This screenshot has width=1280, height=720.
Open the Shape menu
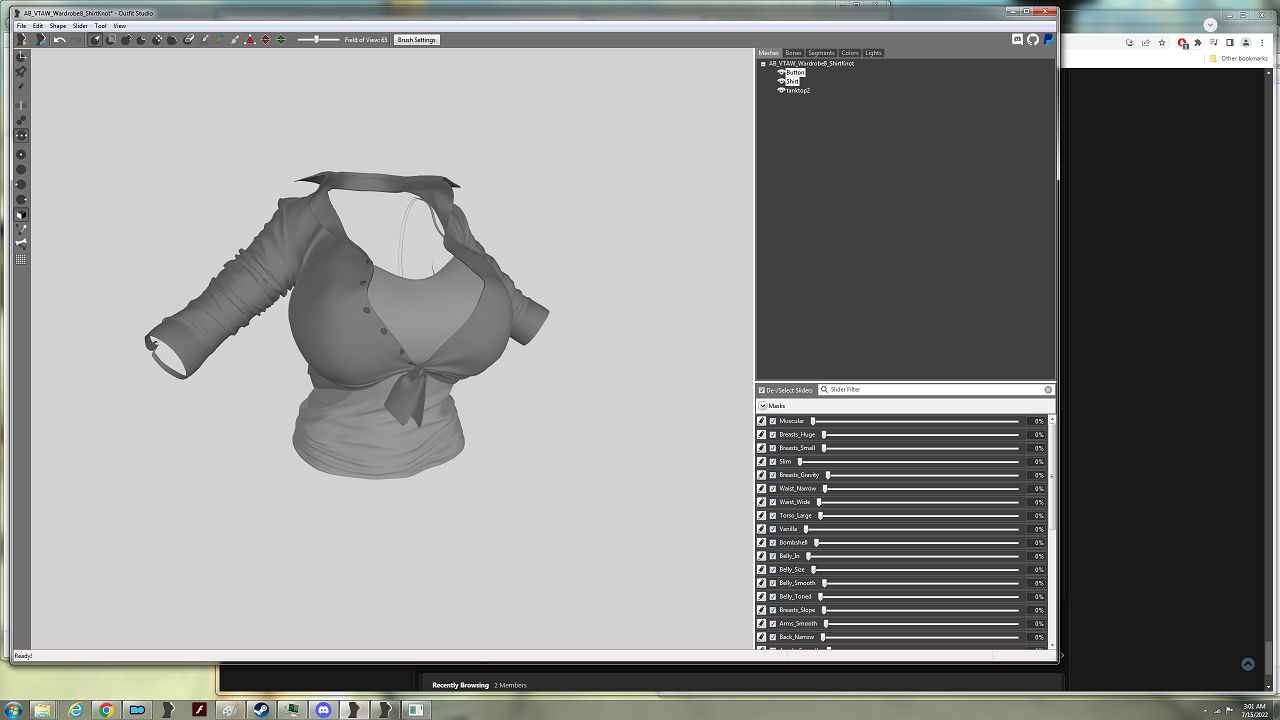pos(58,26)
